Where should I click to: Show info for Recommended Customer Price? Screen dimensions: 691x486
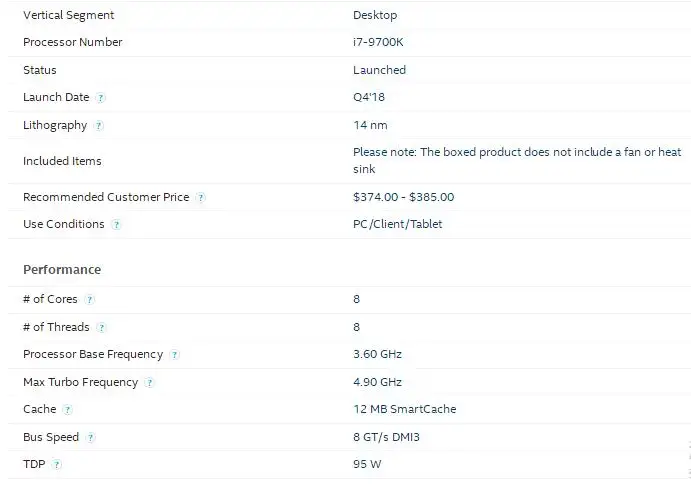tap(201, 197)
